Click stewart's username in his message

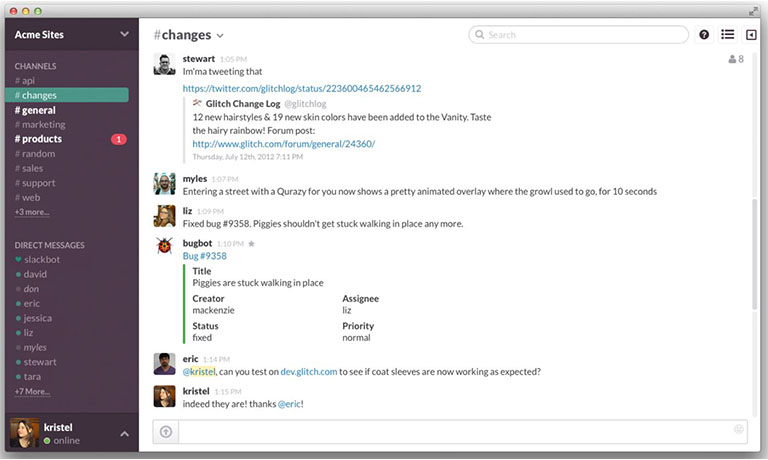click(x=199, y=59)
